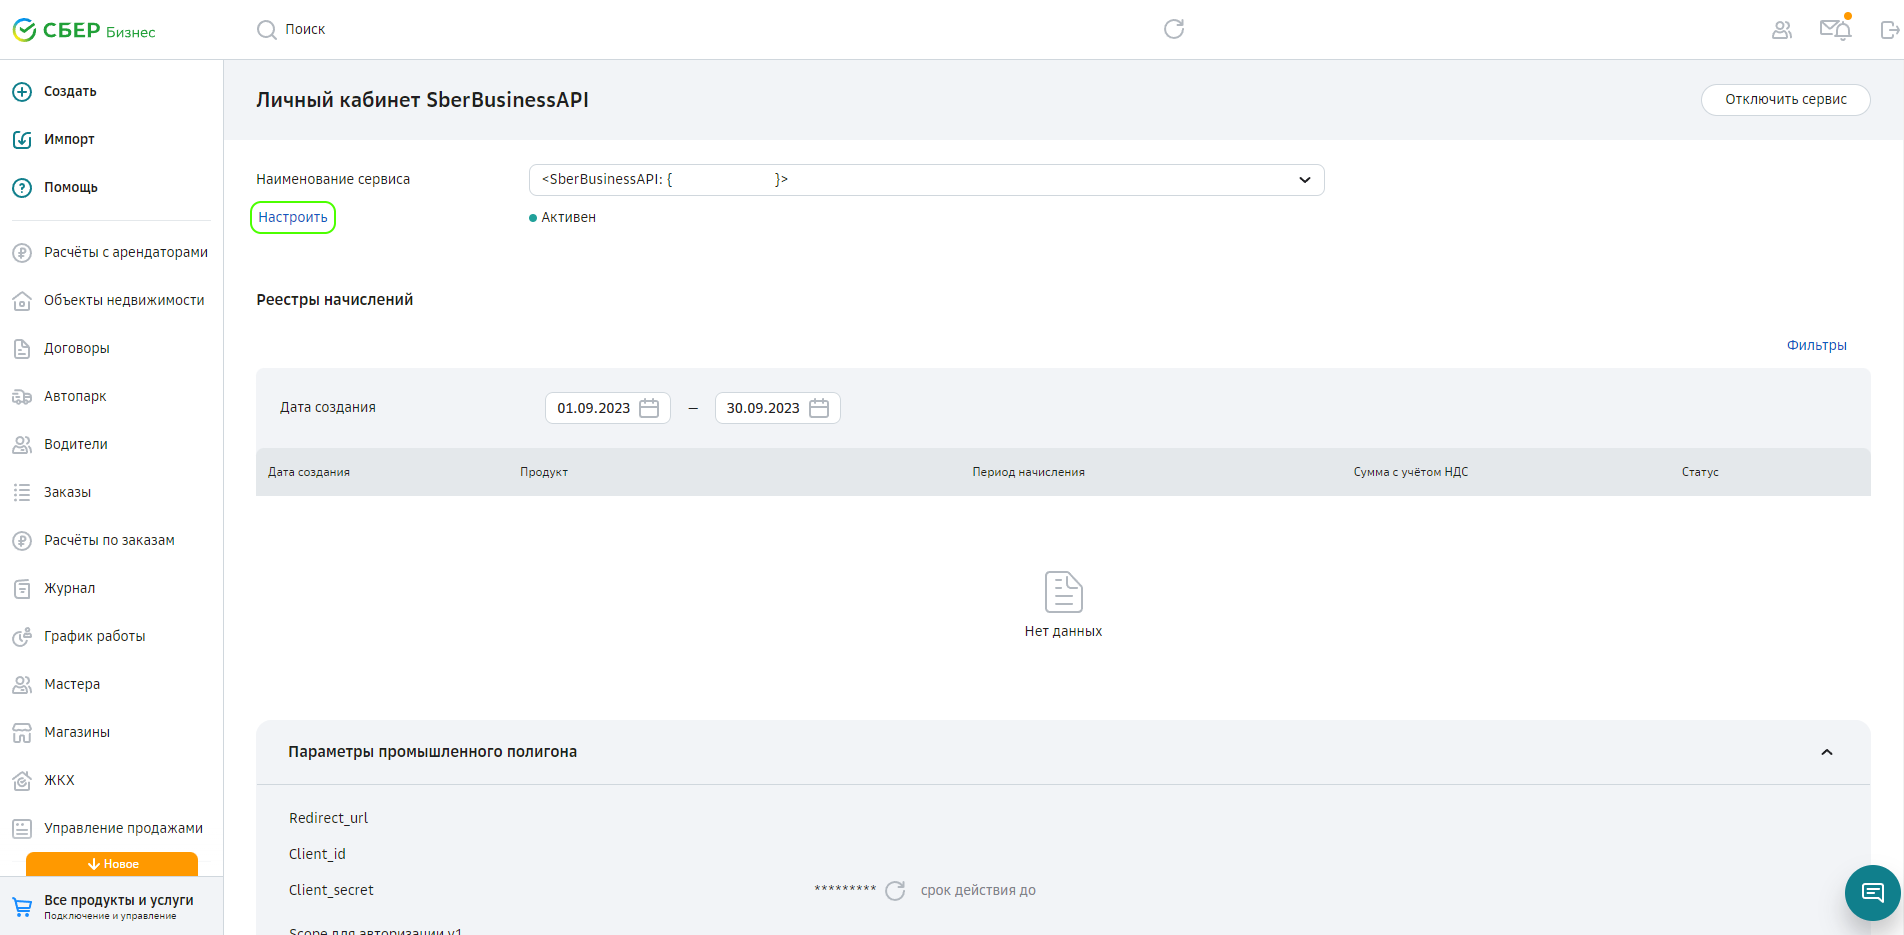Viewport: 1904px width, 935px height.
Task: Click the График работы icon
Action: 22,637
